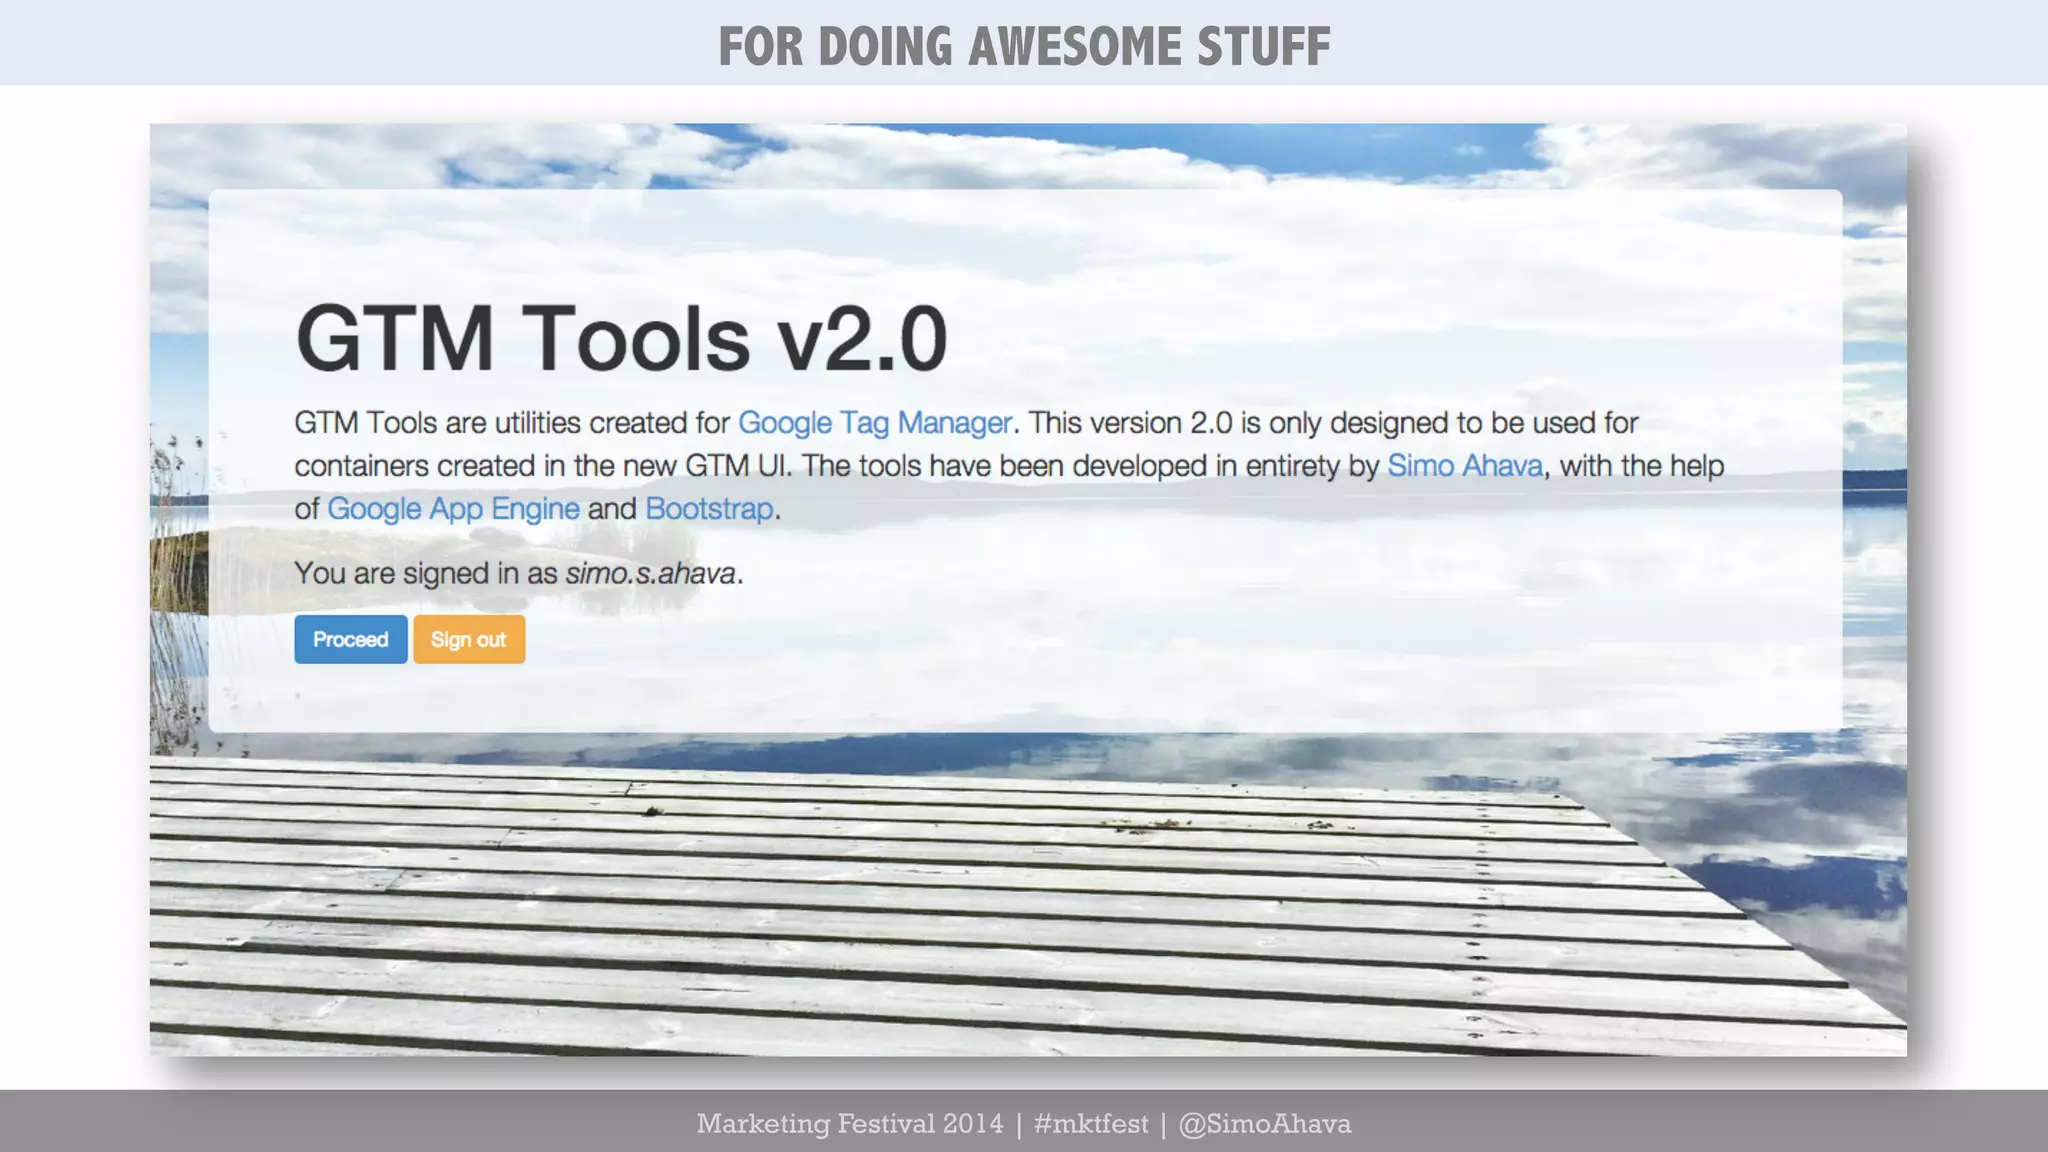Open the Google App Engine link
2048x1152 pixels.
(x=453, y=509)
